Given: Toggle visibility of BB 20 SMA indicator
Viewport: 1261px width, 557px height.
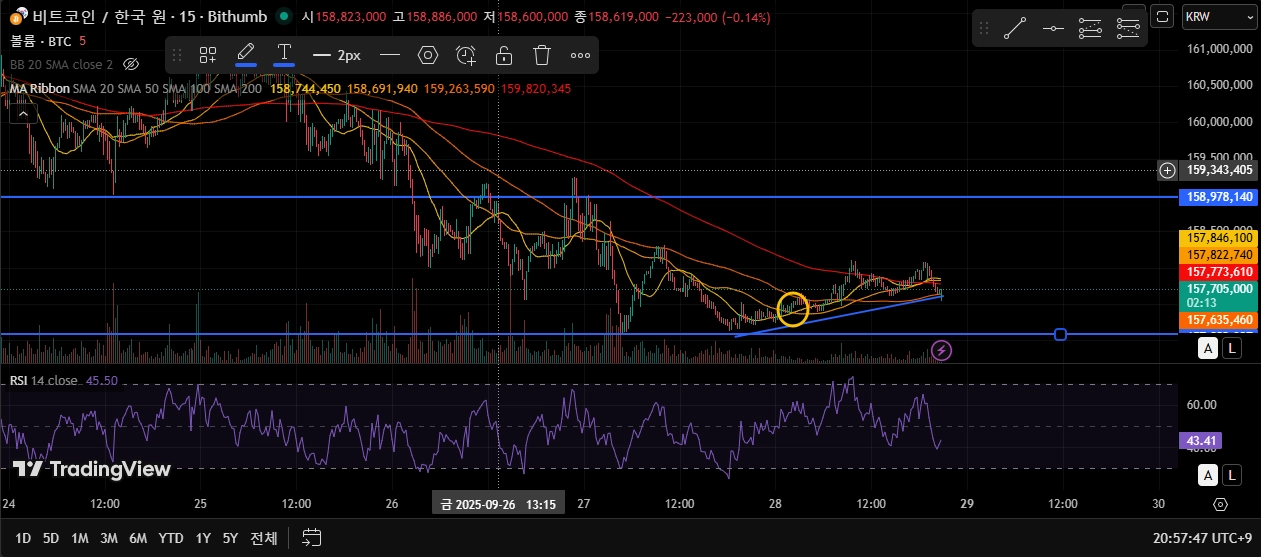Looking at the screenshot, I should click(131, 64).
